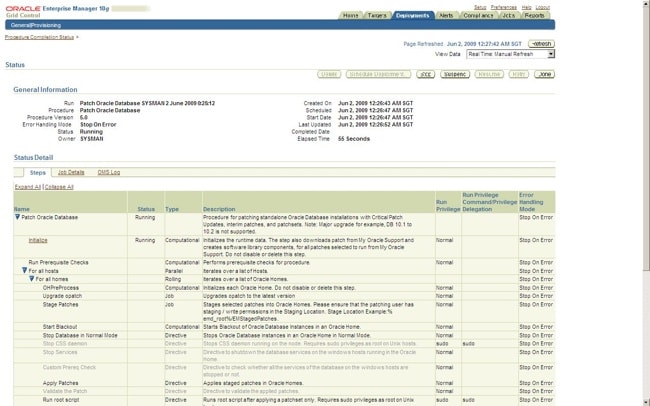Viewport: 650px width, 406px height.
Task: Click the Elapsed Time value 55 Seconds
Action: click(x=354, y=139)
